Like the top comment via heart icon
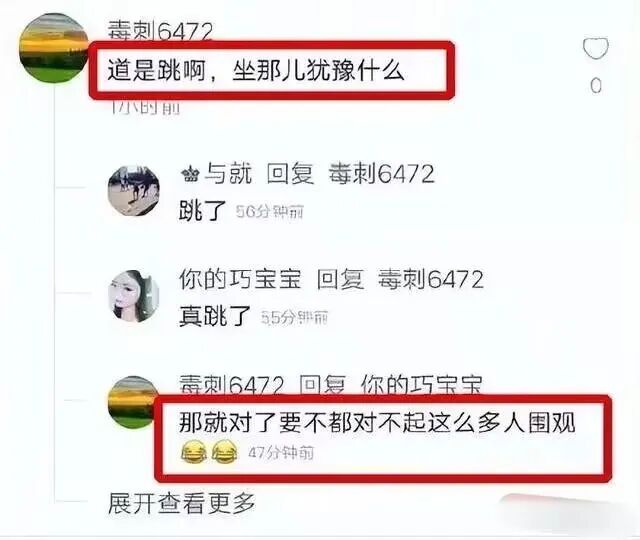640x540 pixels. tap(596, 49)
